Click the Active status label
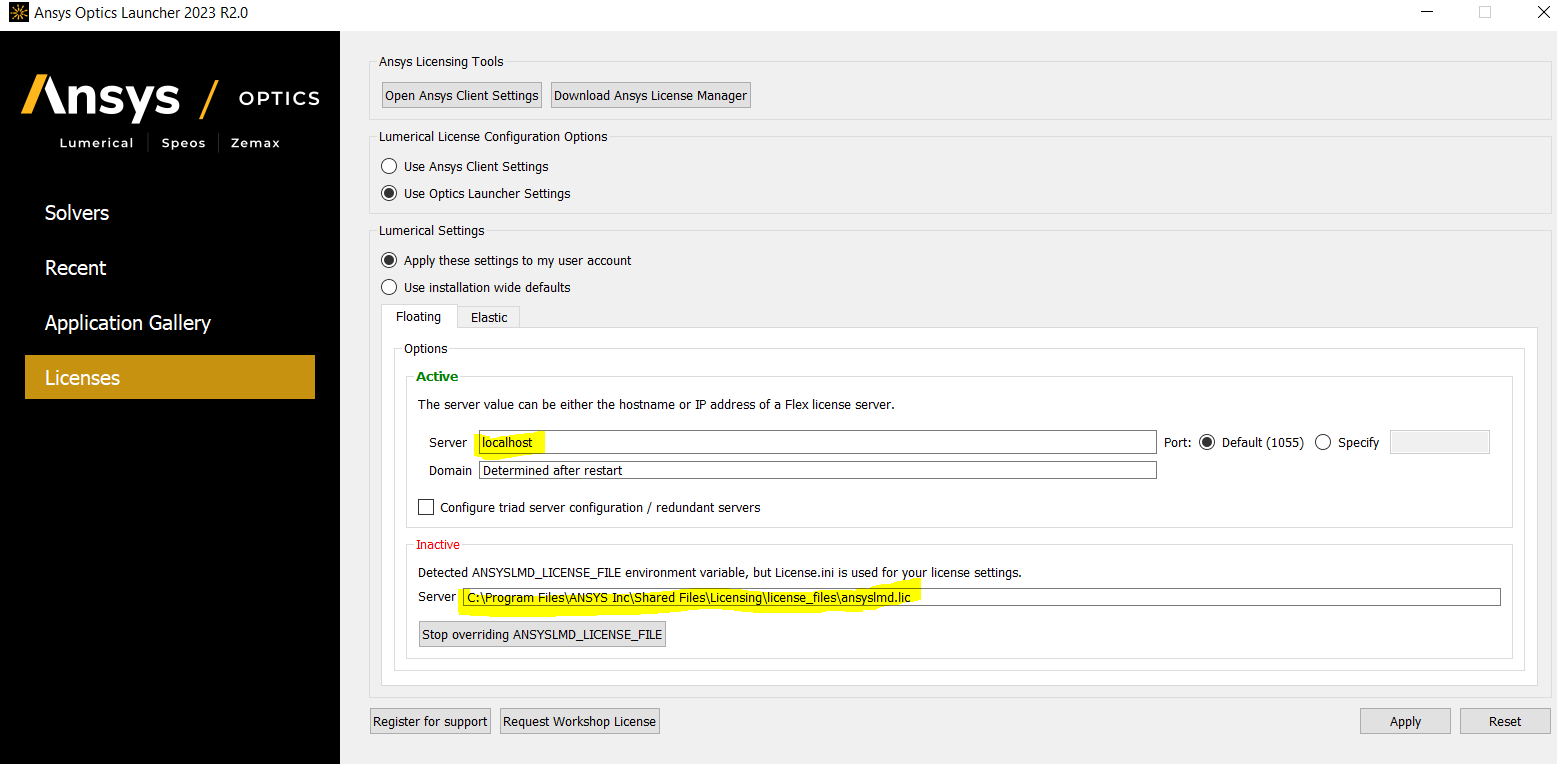Viewport: 1557px width, 764px height. click(x=437, y=377)
